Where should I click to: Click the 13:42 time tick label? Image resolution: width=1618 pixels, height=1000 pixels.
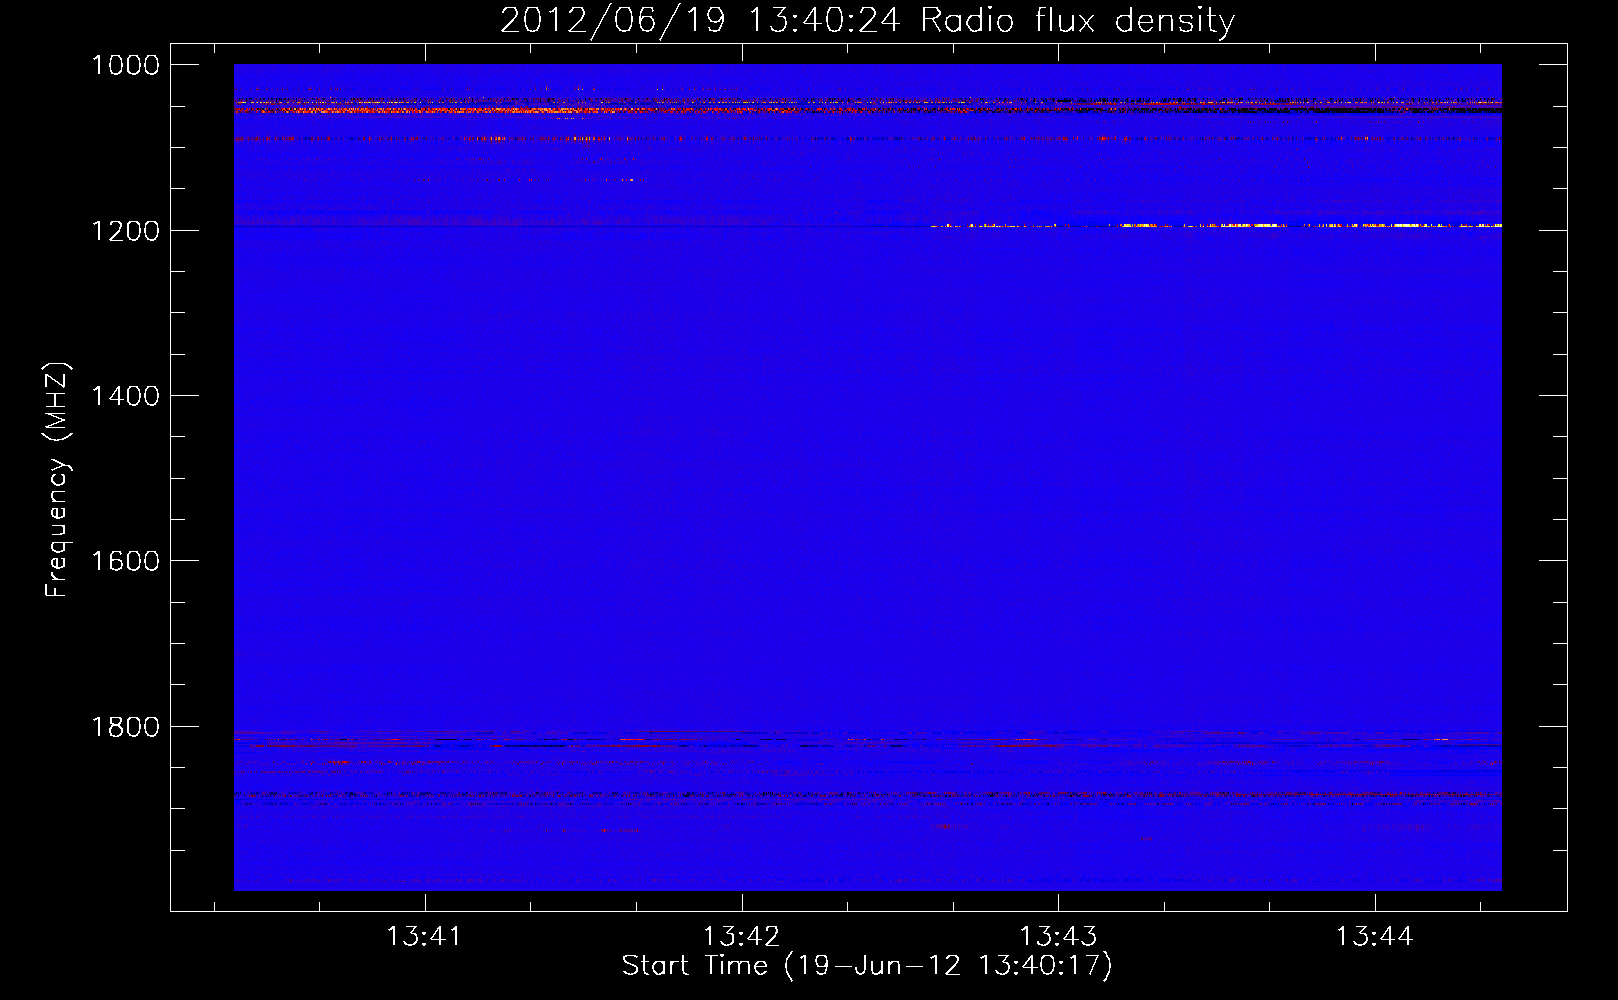741,936
